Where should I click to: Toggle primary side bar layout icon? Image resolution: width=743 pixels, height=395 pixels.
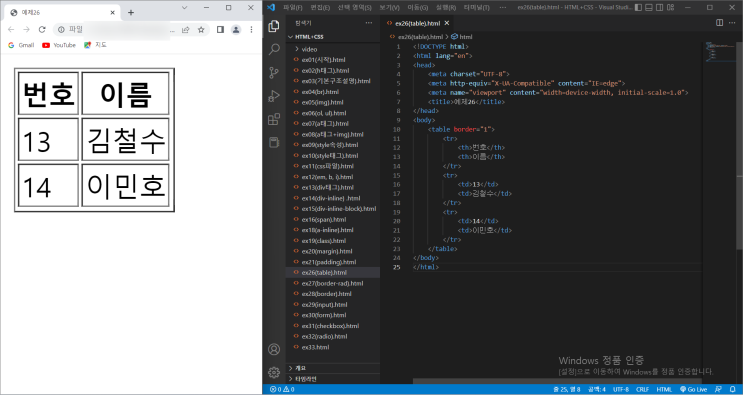tap(638, 7)
